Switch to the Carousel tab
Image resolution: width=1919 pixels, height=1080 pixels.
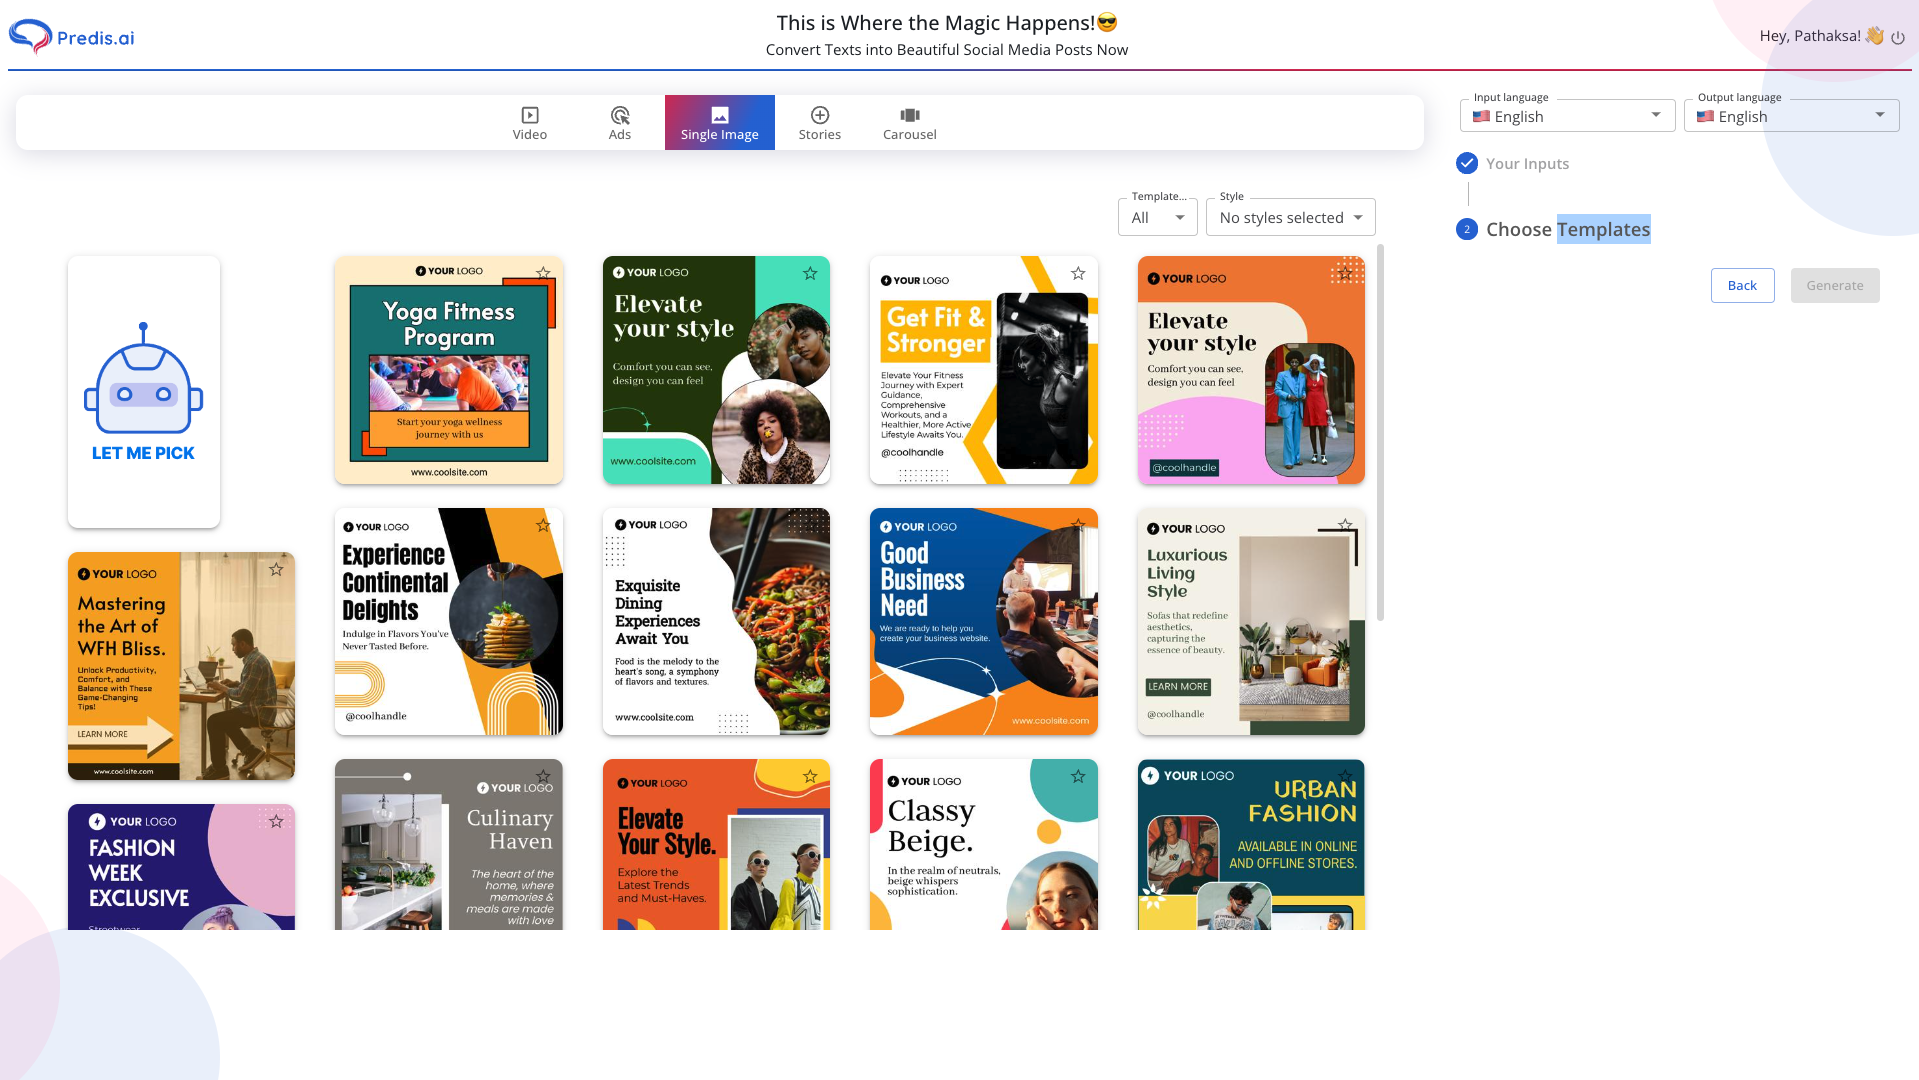point(909,123)
